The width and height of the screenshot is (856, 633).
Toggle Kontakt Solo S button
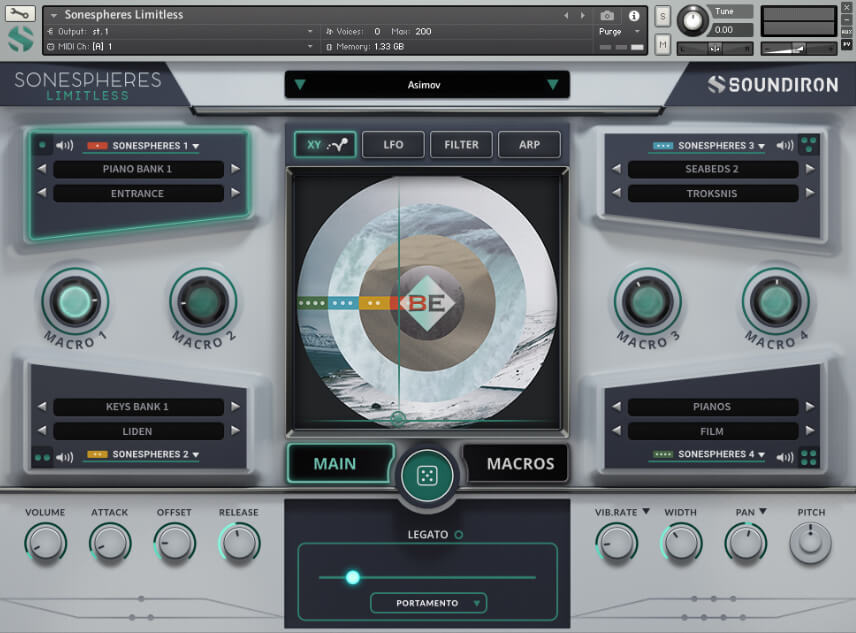point(663,16)
